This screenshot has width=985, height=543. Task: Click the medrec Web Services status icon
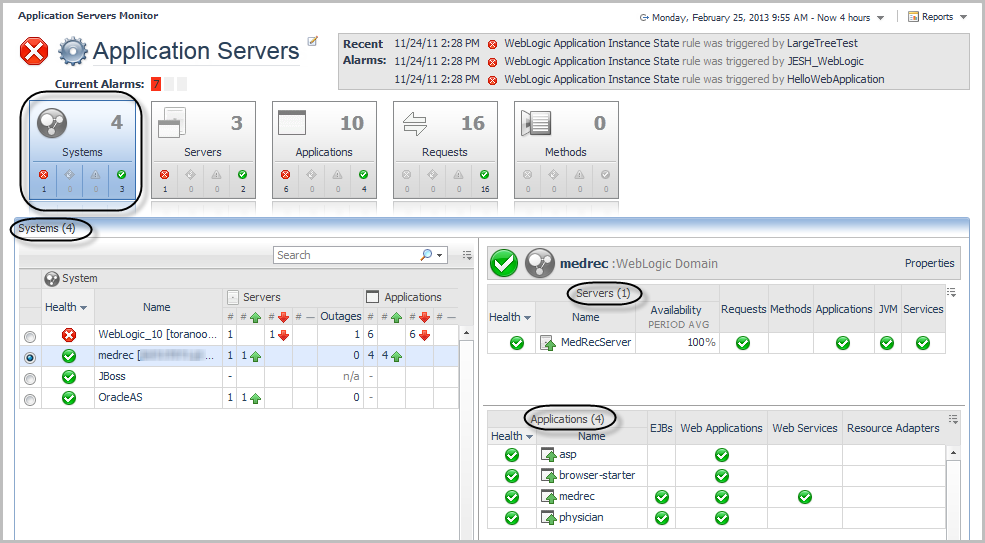coord(805,497)
